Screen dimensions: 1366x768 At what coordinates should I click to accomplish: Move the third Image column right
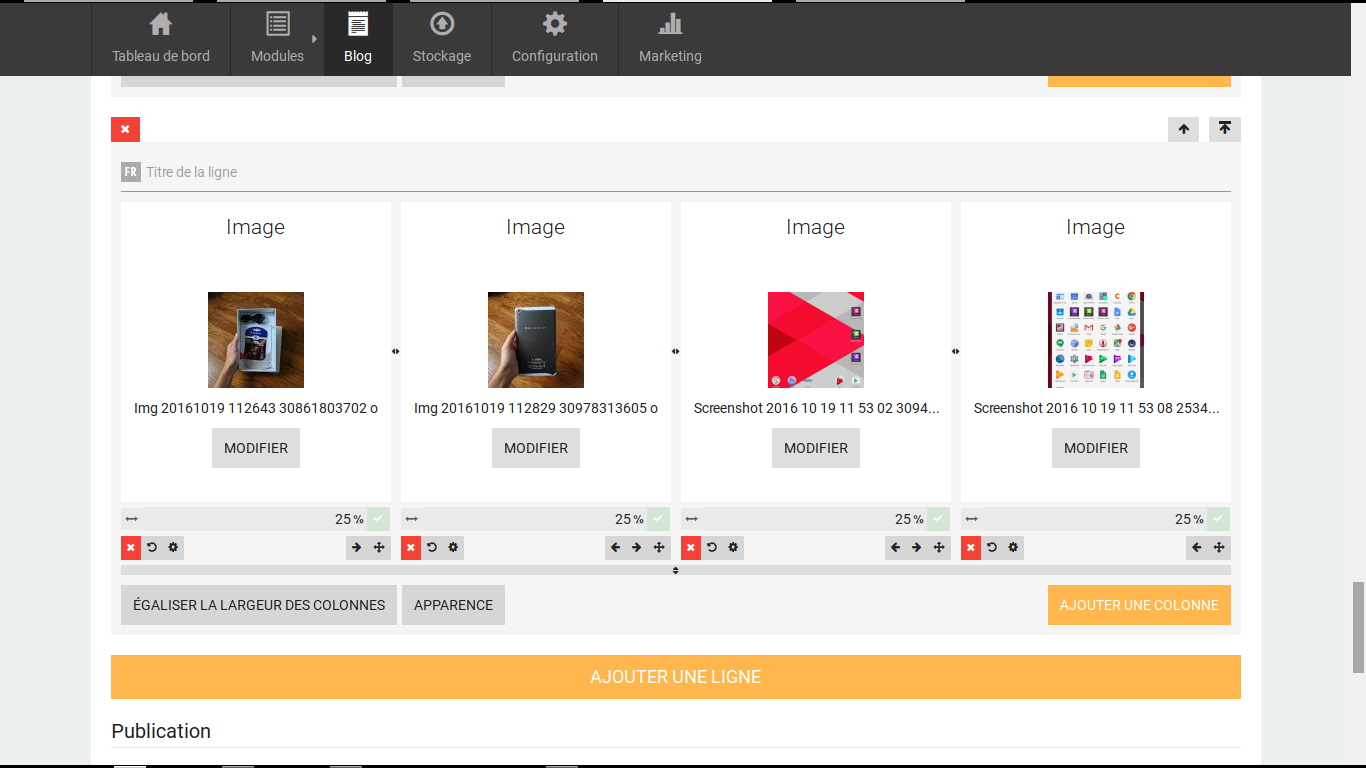point(916,548)
